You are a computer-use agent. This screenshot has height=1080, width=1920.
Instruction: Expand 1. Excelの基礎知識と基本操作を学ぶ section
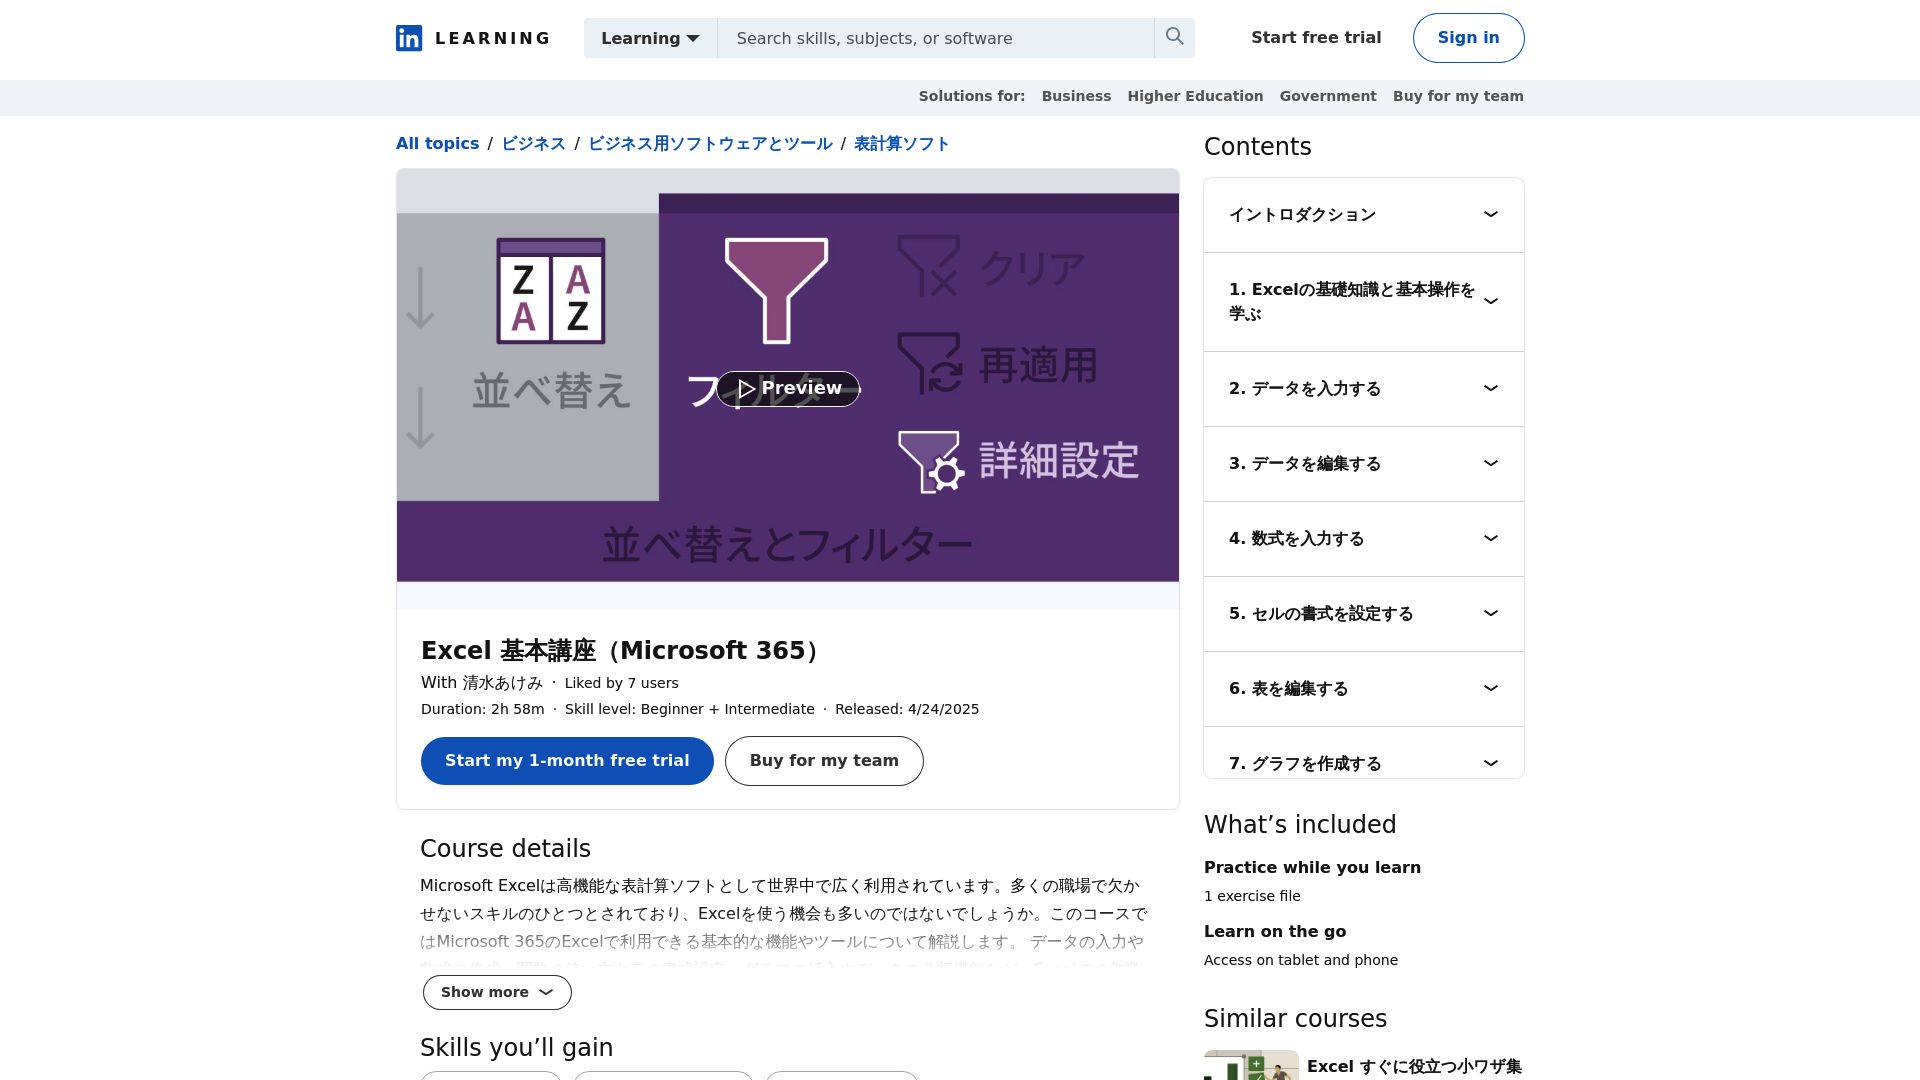1363,301
